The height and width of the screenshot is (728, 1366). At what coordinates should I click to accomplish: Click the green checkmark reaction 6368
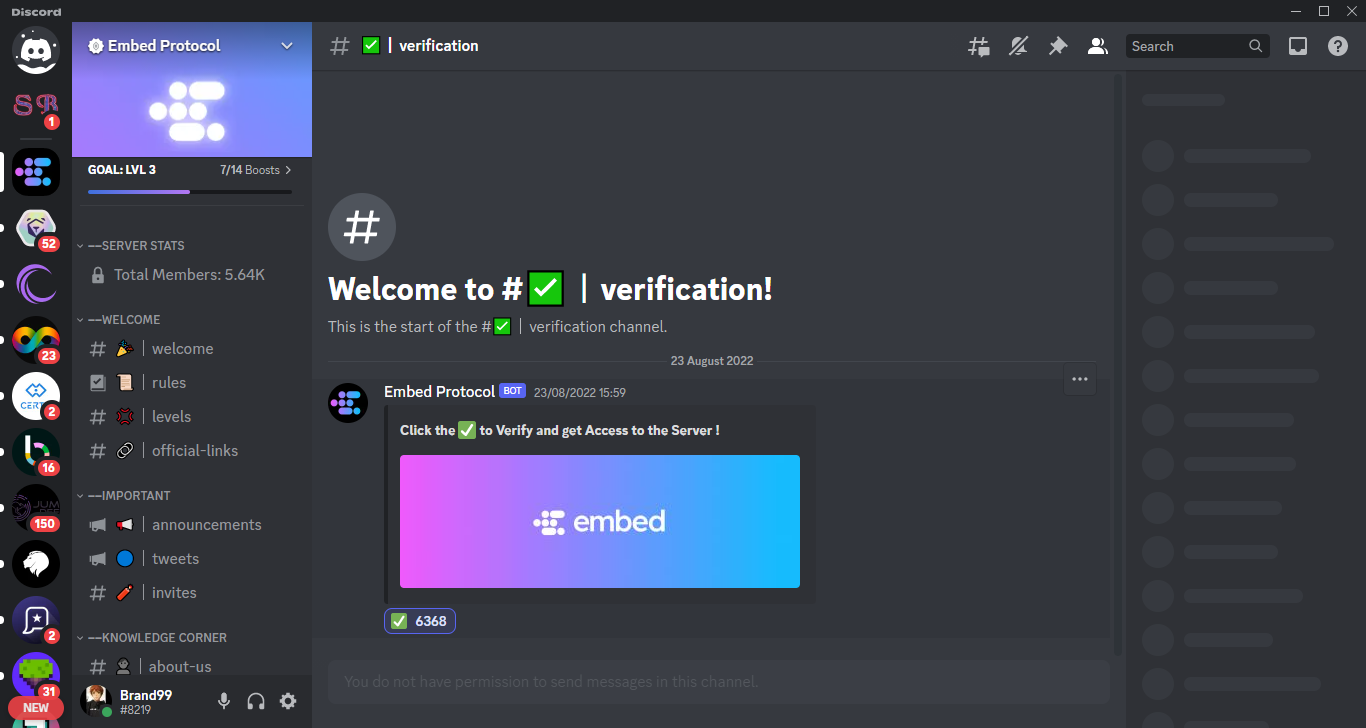pyautogui.click(x=419, y=621)
